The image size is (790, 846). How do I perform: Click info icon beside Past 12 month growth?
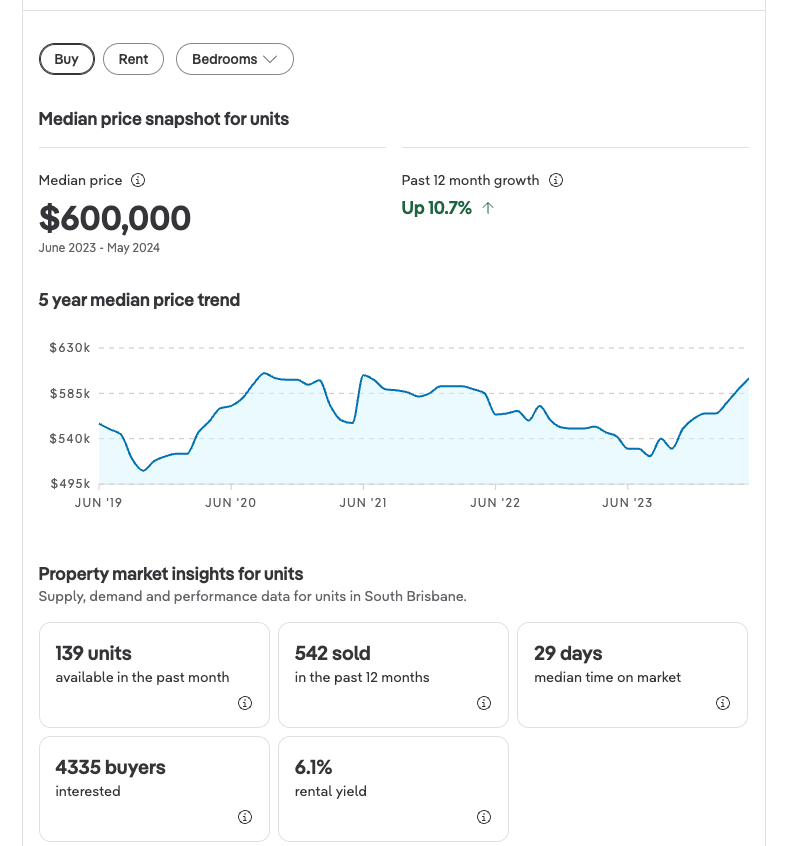(556, 181)
